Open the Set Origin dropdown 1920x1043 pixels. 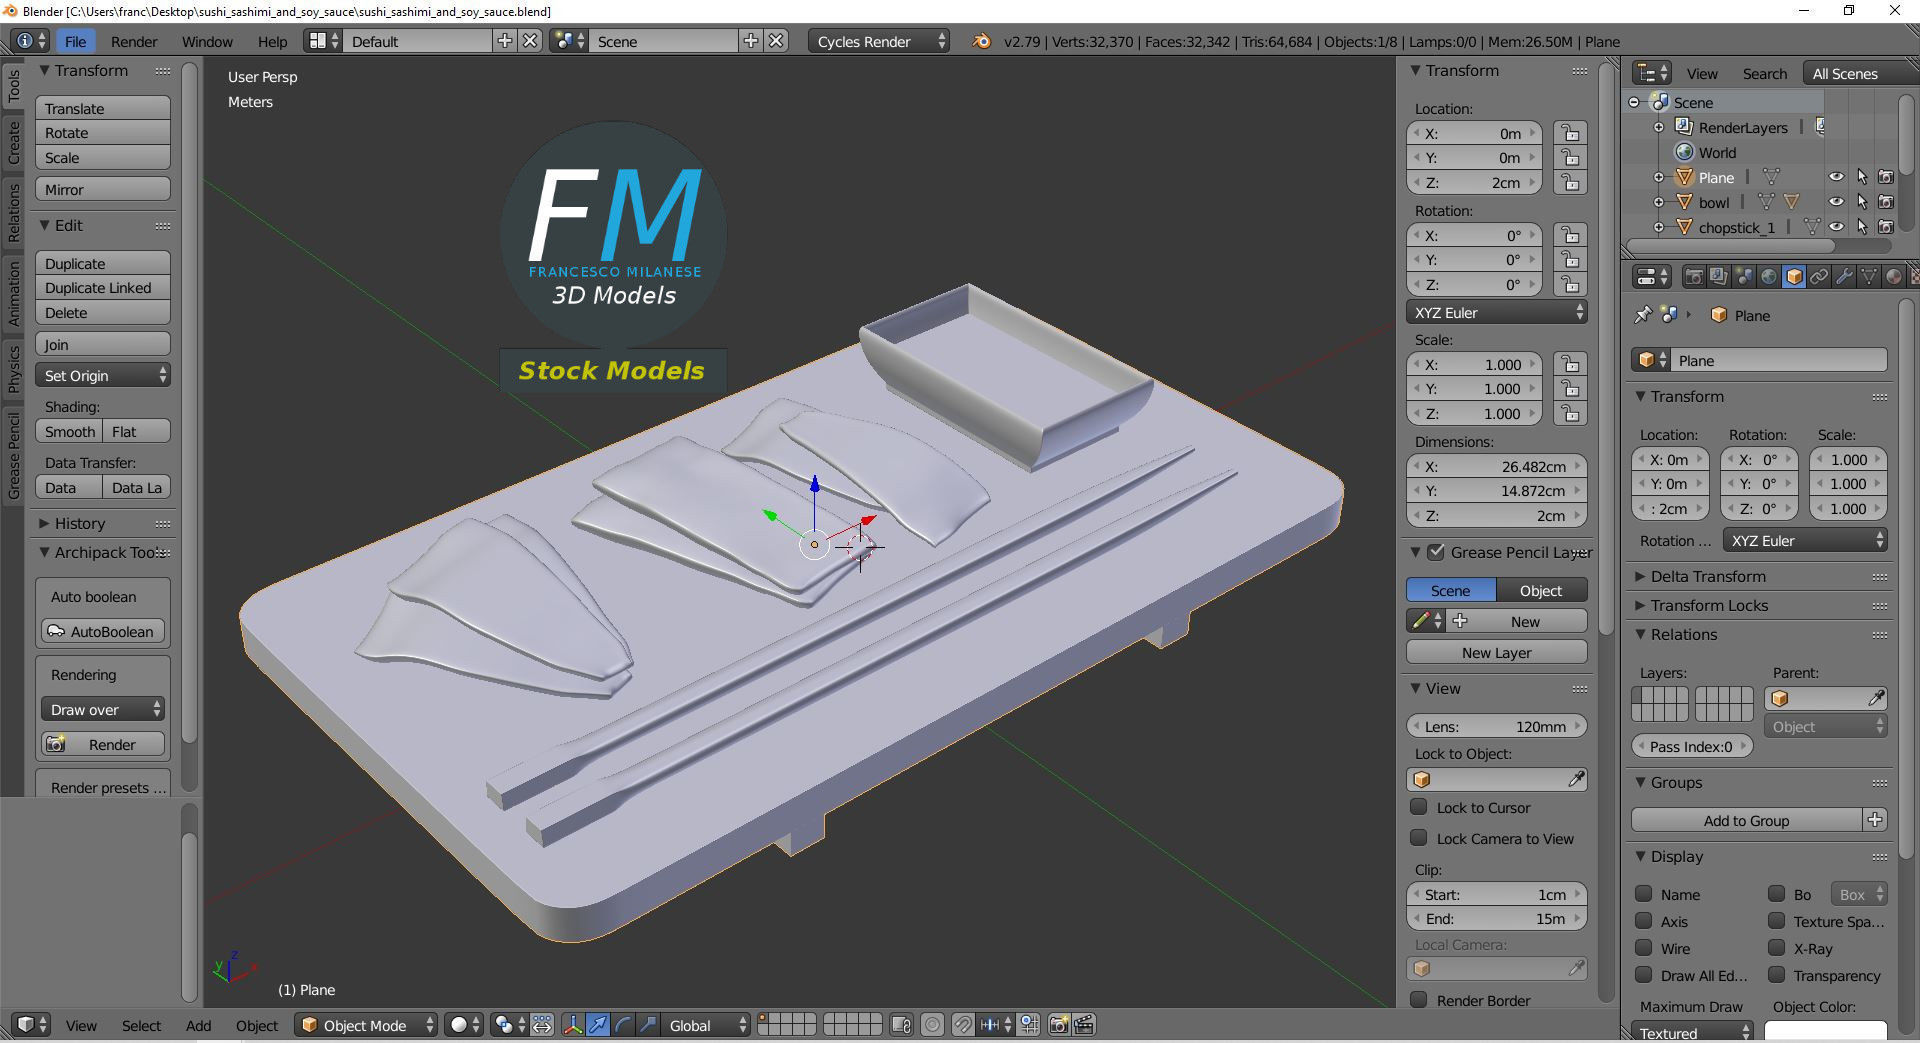[103, 375]
